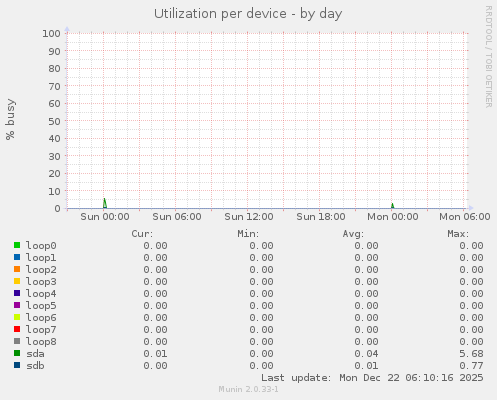Click the 'Mon 06:00' time axis label
Screen dimensions: 497x400
(465, 217)
